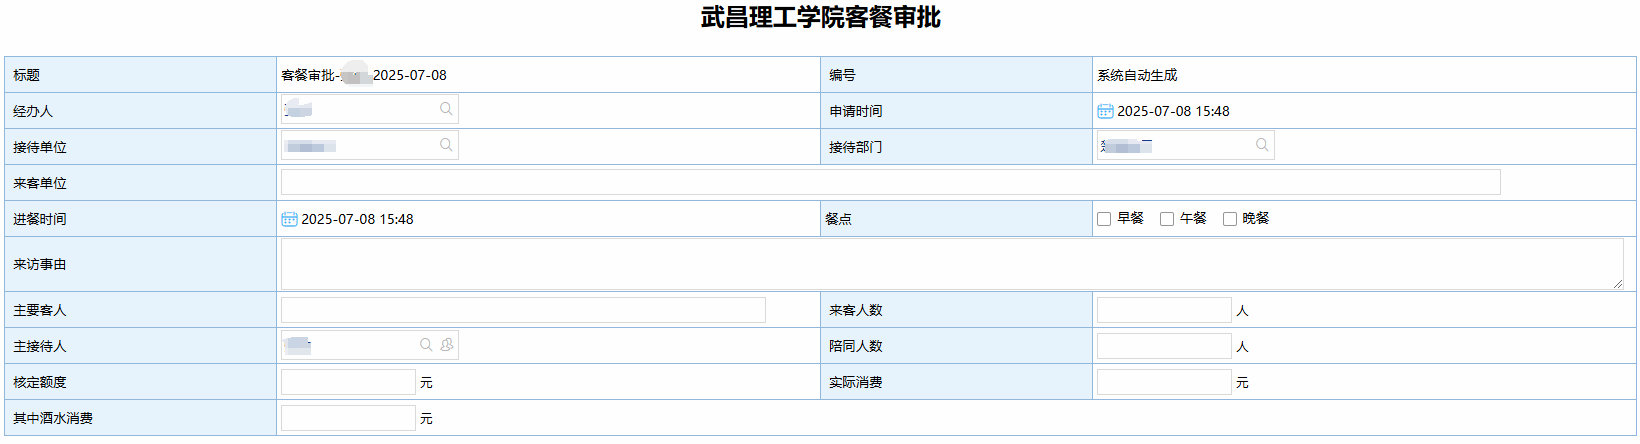Check the 早餐 checkbox
Screen dimensions: 1640x444
click(x=1104, y=219)
